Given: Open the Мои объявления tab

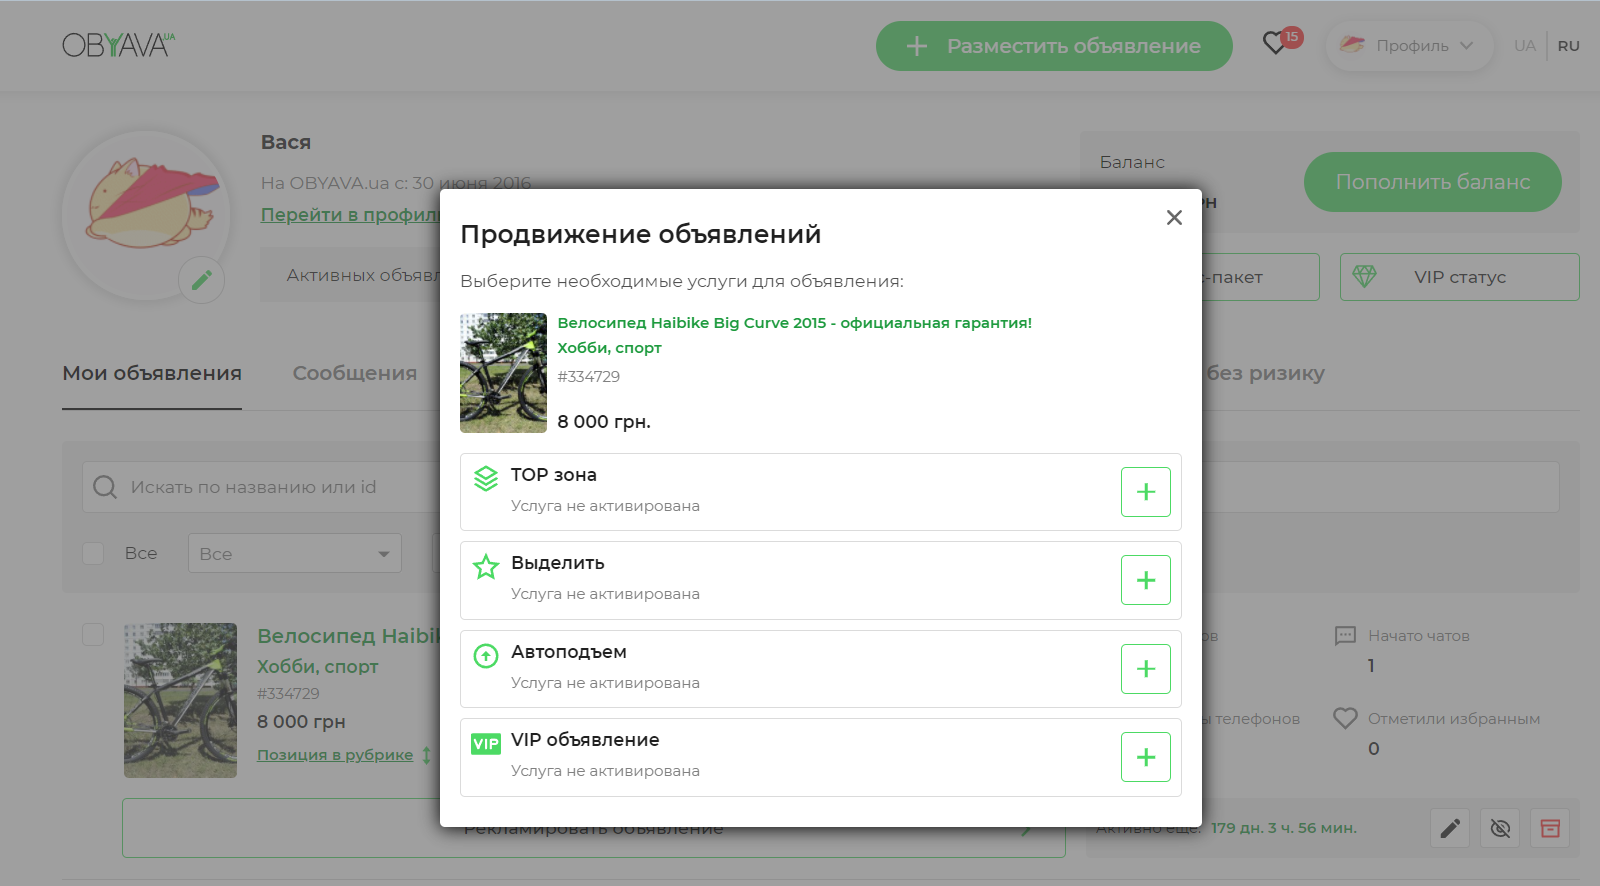Looking at the screenshot, I should 152,373.
